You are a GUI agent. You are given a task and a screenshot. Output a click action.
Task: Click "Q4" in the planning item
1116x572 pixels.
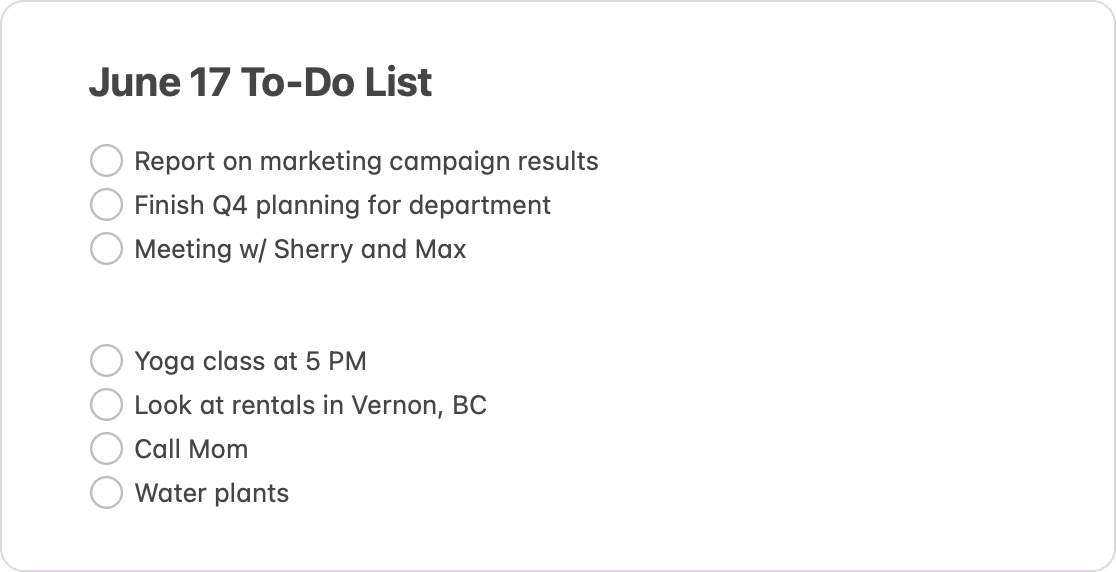(x=230, y=206)
